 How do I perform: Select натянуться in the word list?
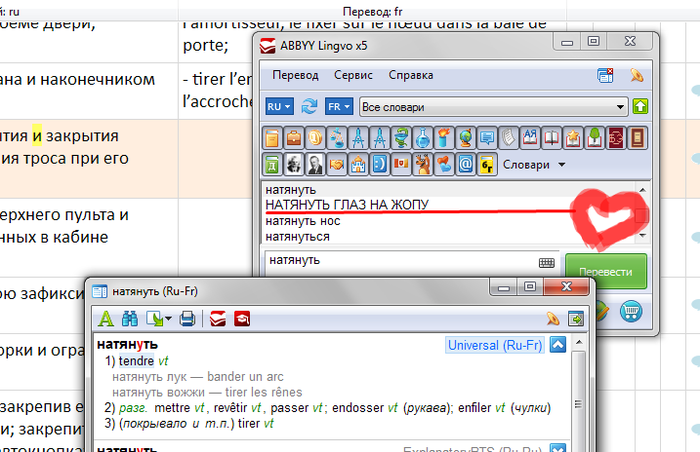pos(297,237)
